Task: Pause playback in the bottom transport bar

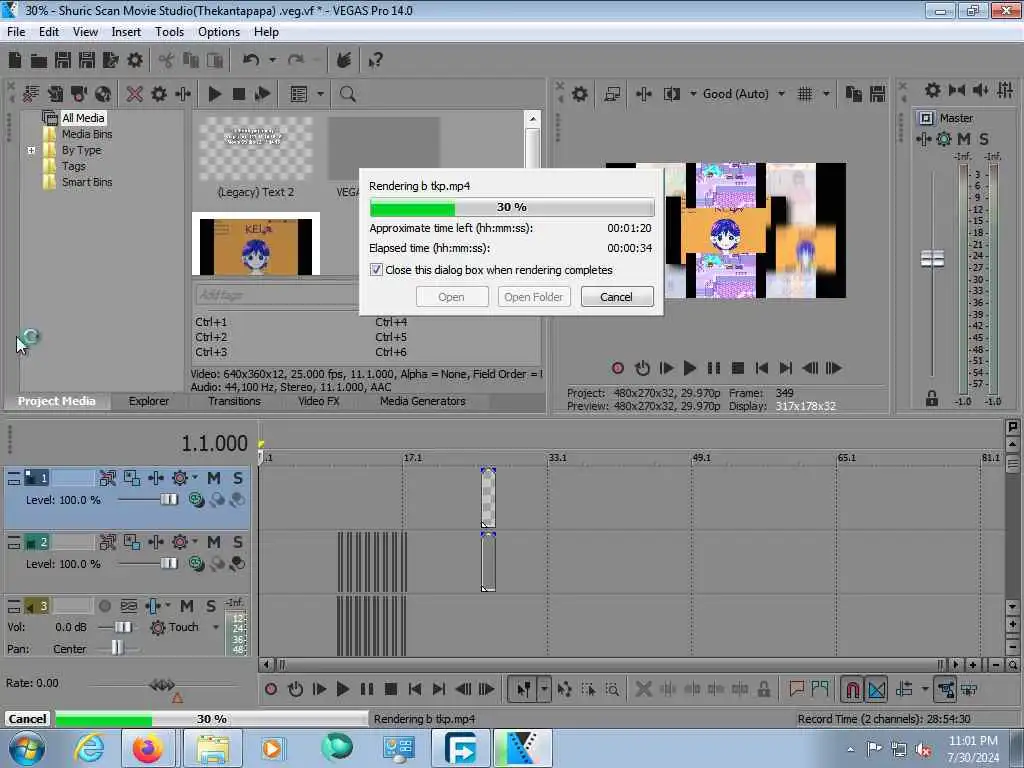Action: tap(367, 689)
